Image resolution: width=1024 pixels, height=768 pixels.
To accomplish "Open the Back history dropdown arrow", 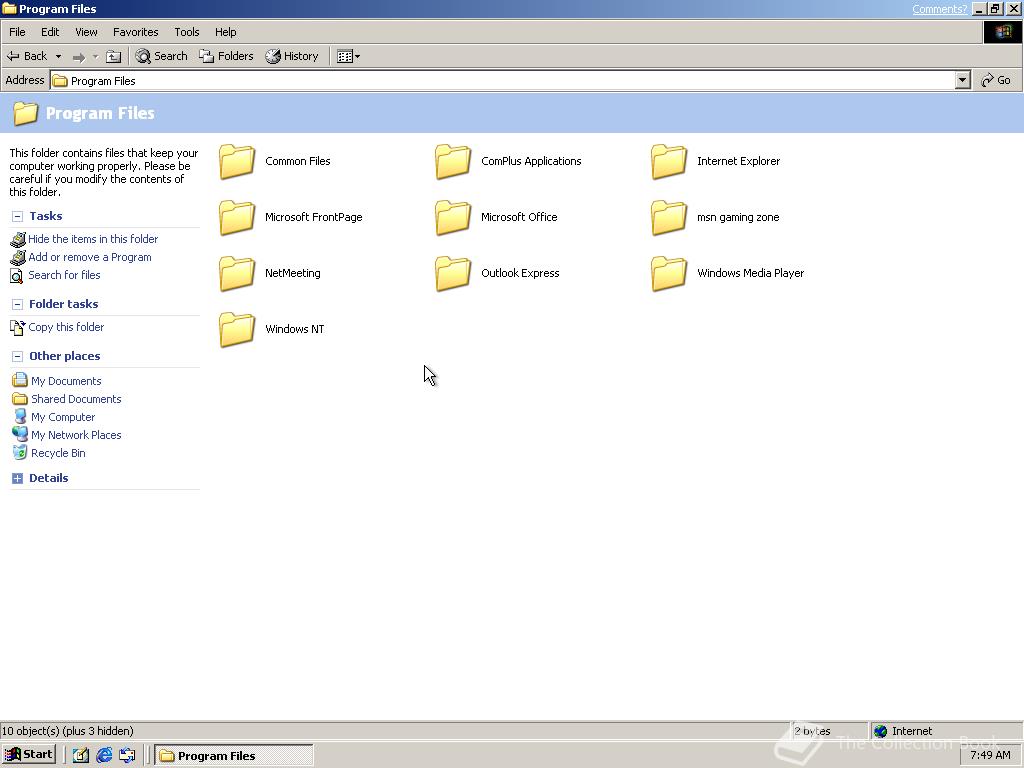I will coord(58,57).
